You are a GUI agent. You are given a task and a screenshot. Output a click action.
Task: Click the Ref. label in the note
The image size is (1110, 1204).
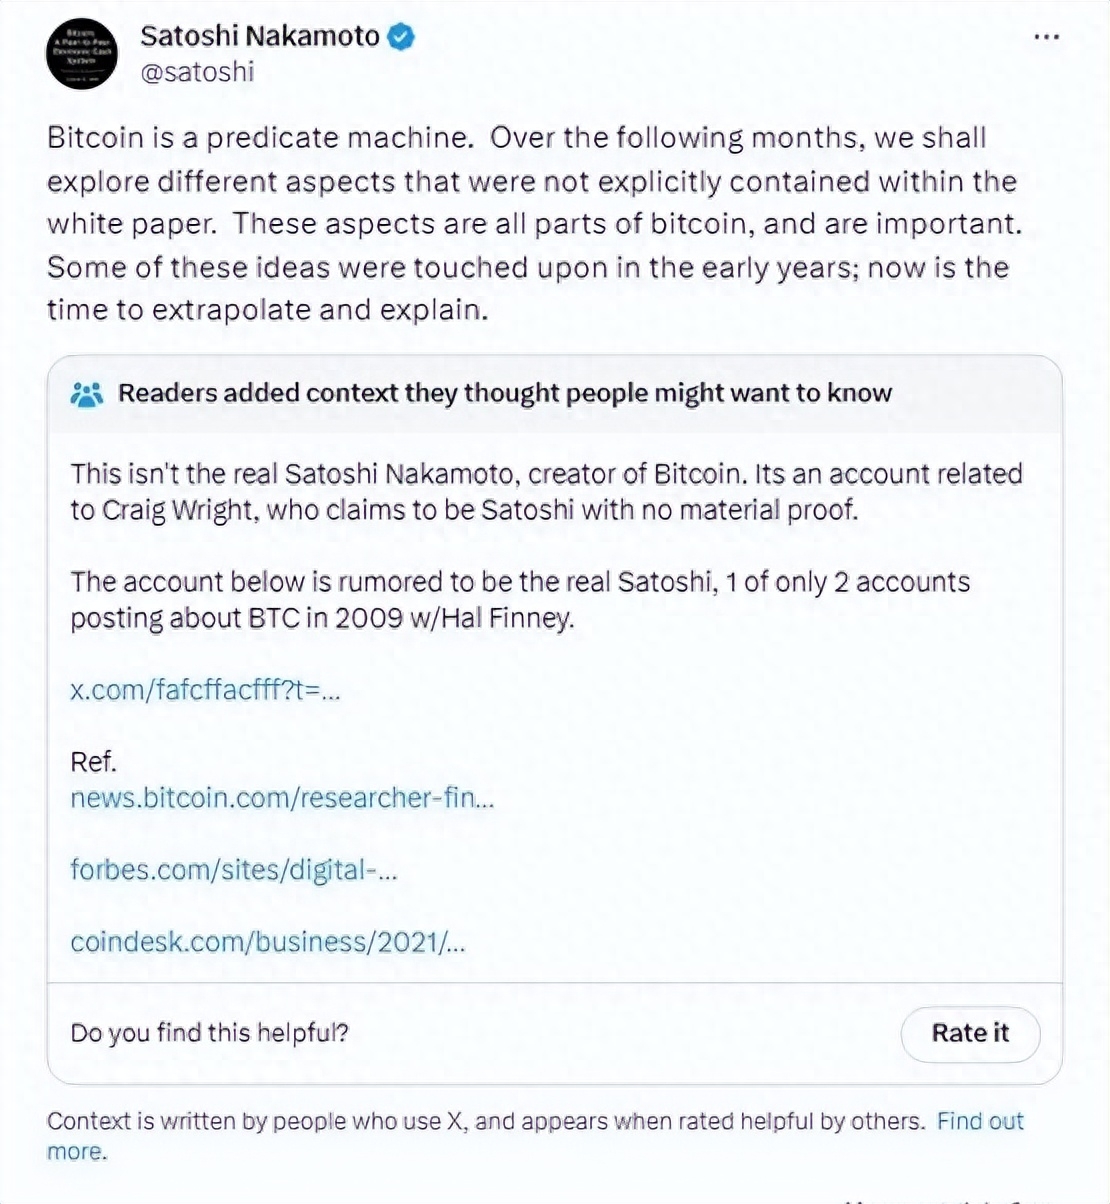click(x=93, y=762)
